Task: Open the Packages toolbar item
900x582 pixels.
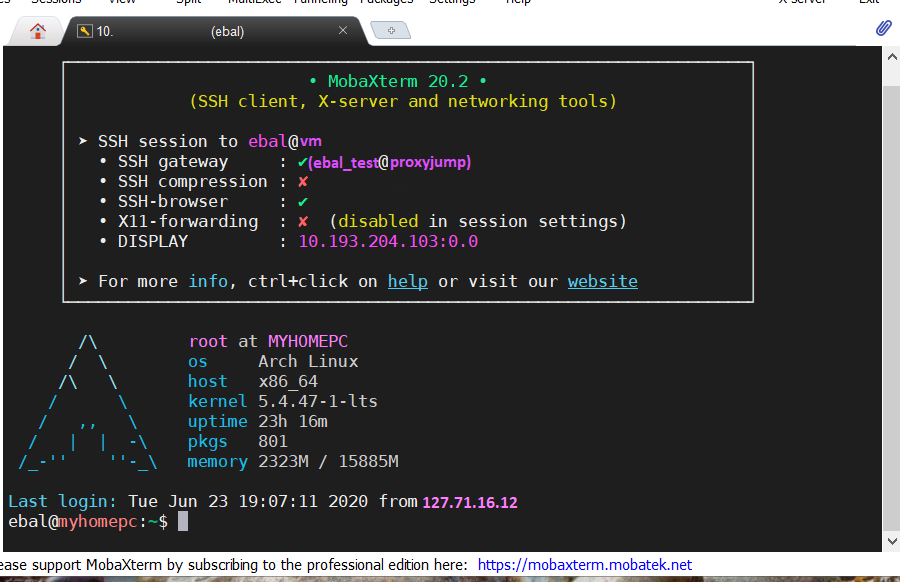Action: [386, 3]
